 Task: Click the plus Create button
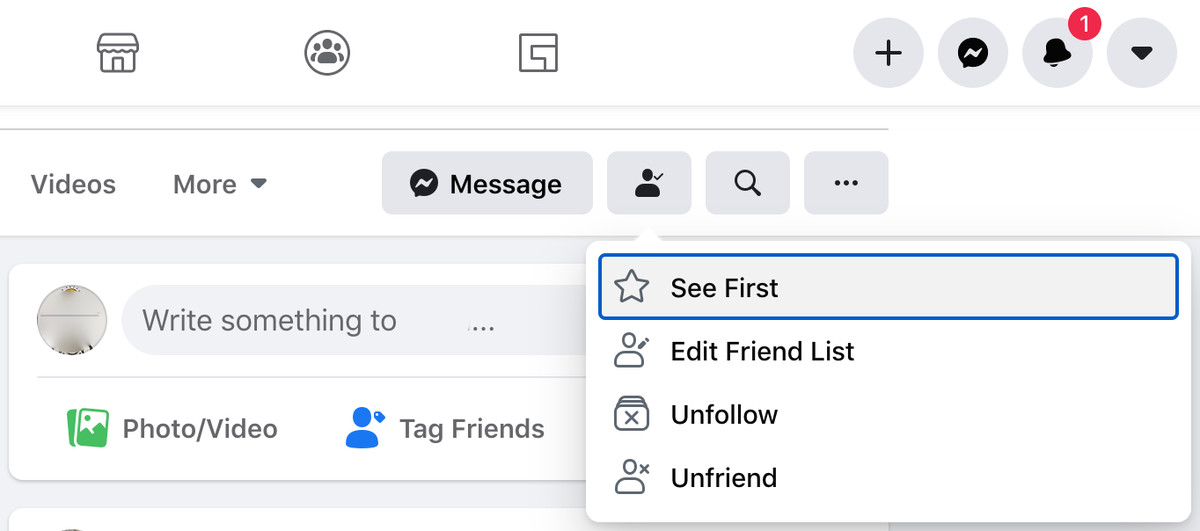pos(888,53)
